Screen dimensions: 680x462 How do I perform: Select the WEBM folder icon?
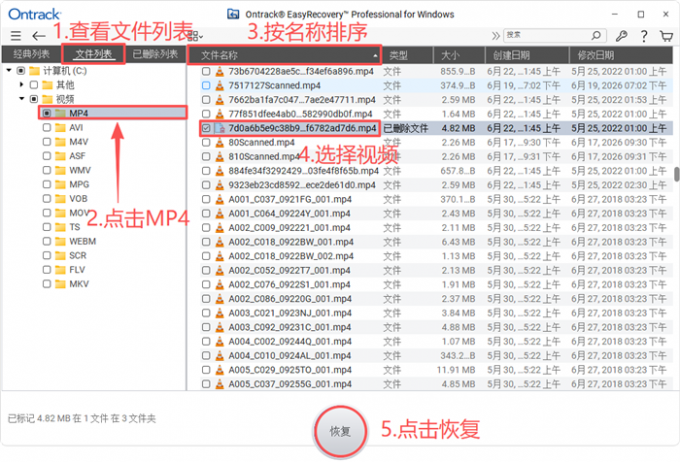pos(60,241)
